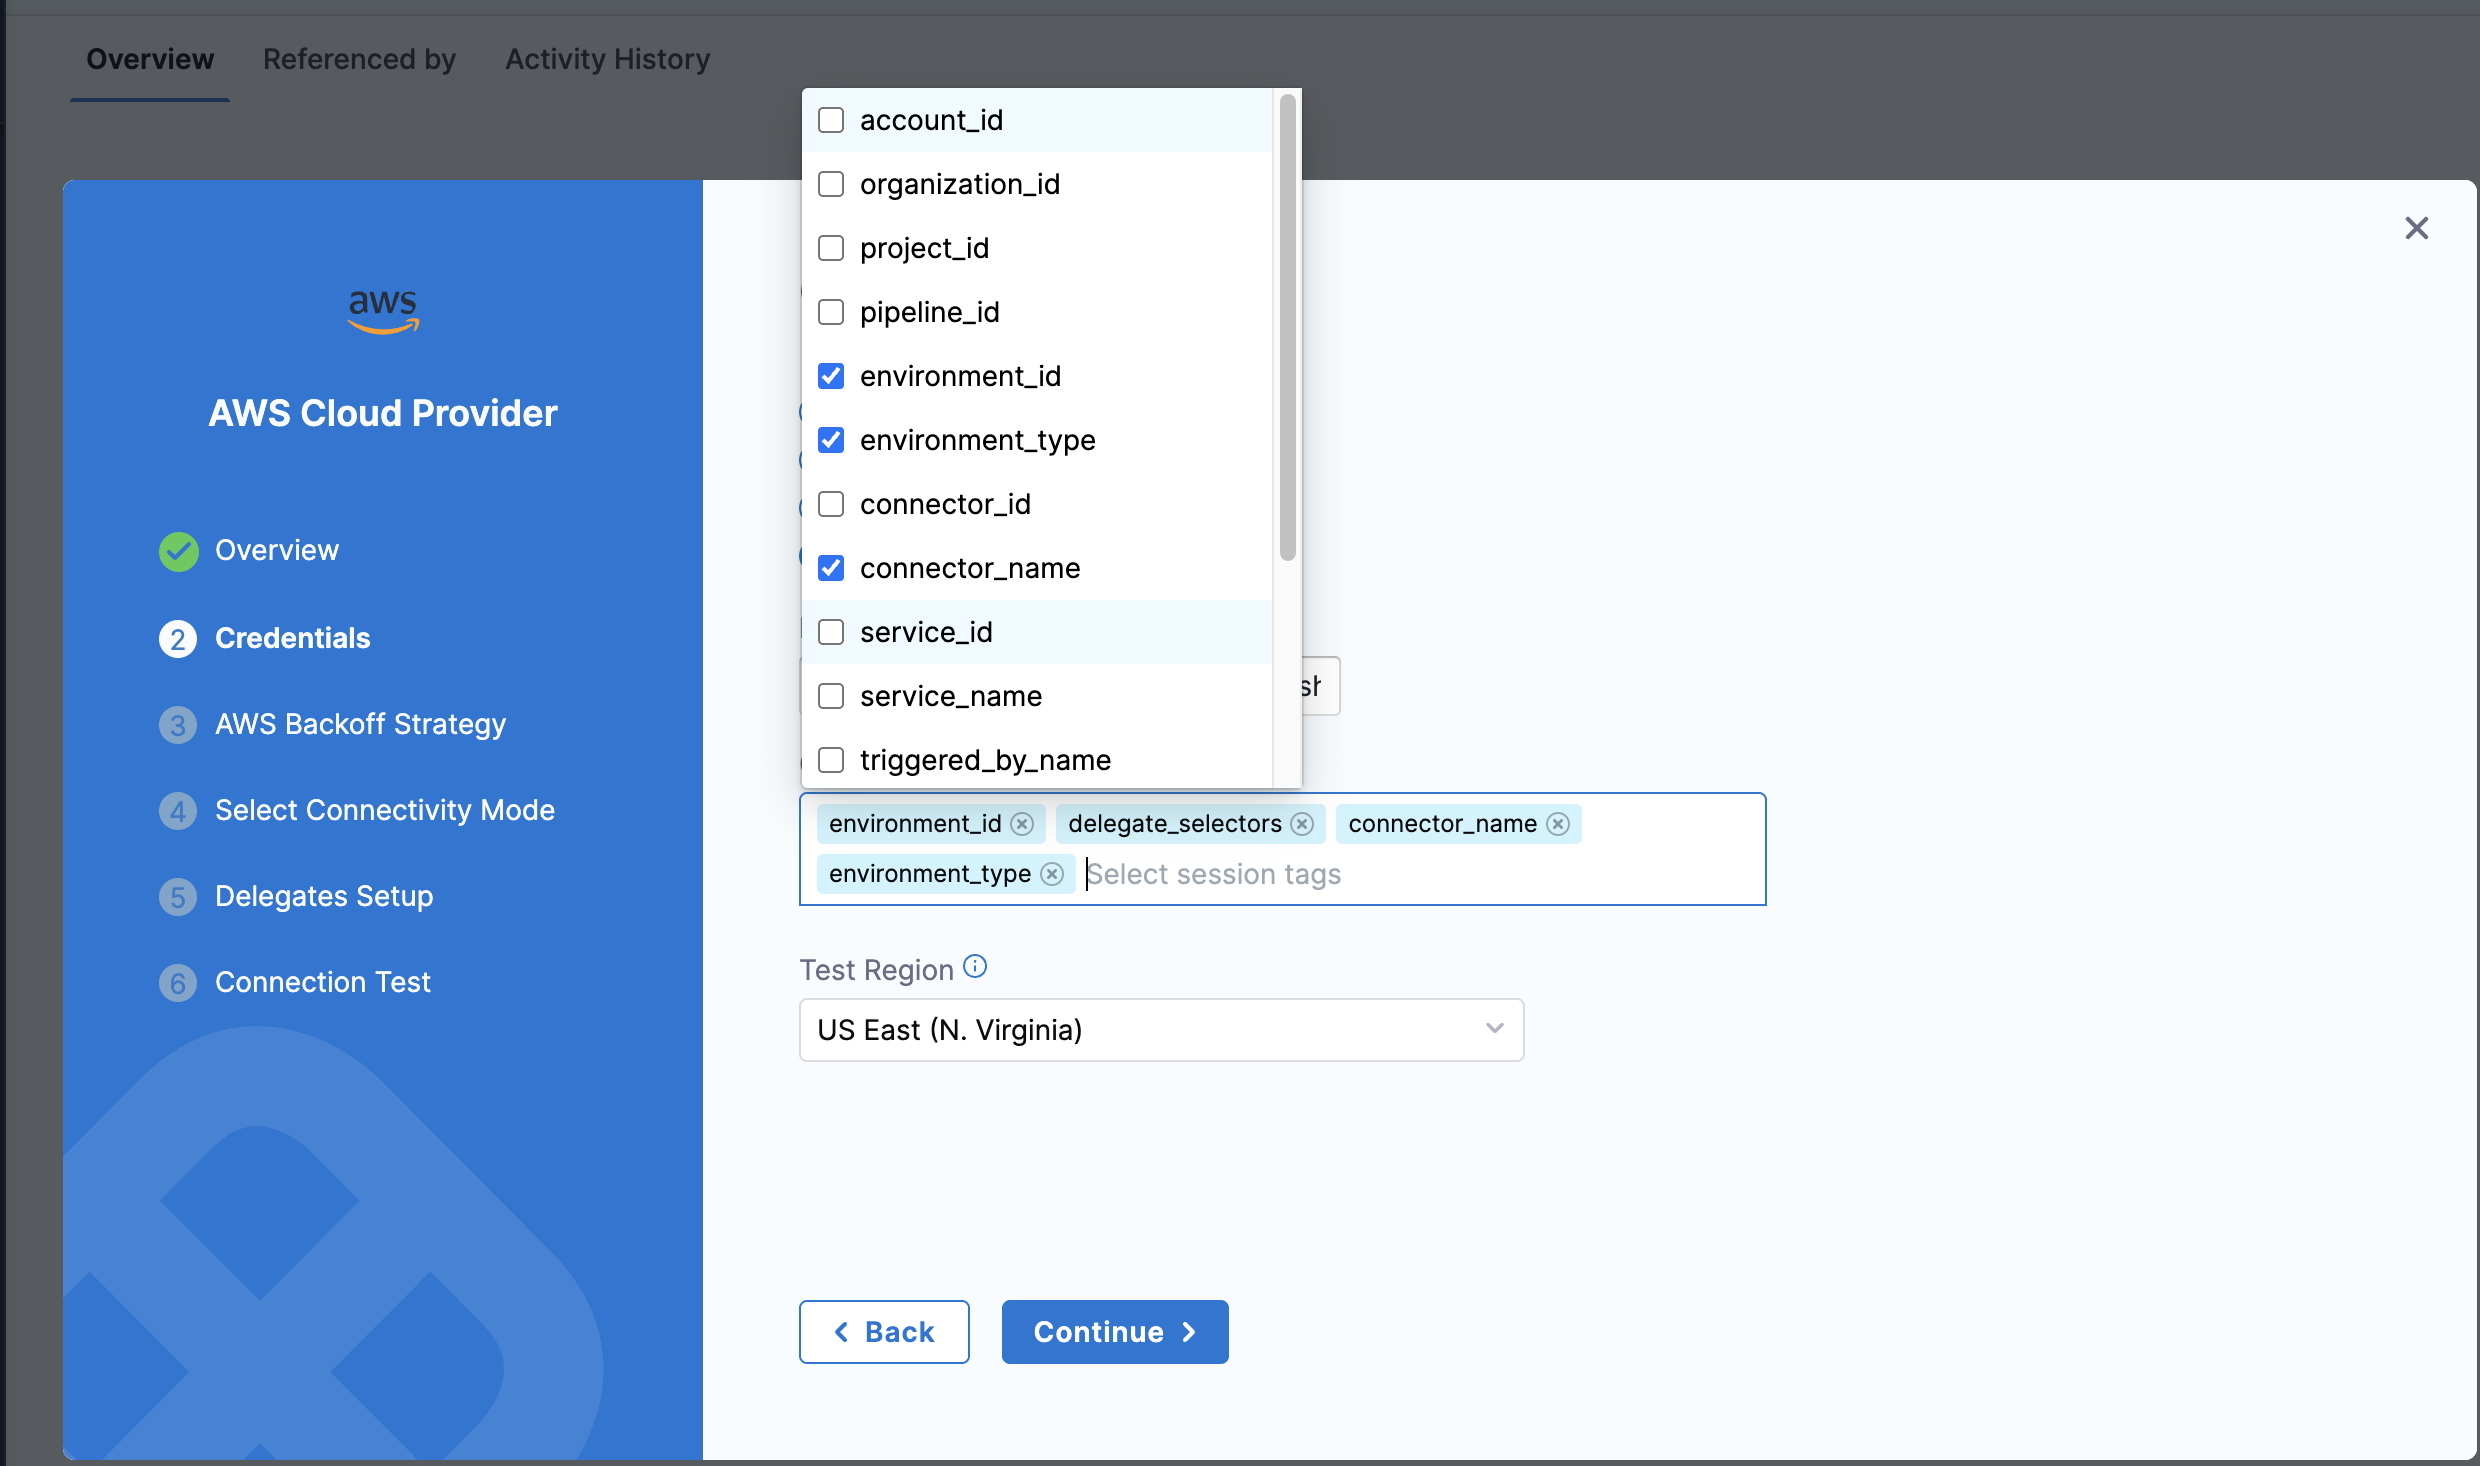
Task: Click the session tags multiselect field
Action: click(1282, 849)
